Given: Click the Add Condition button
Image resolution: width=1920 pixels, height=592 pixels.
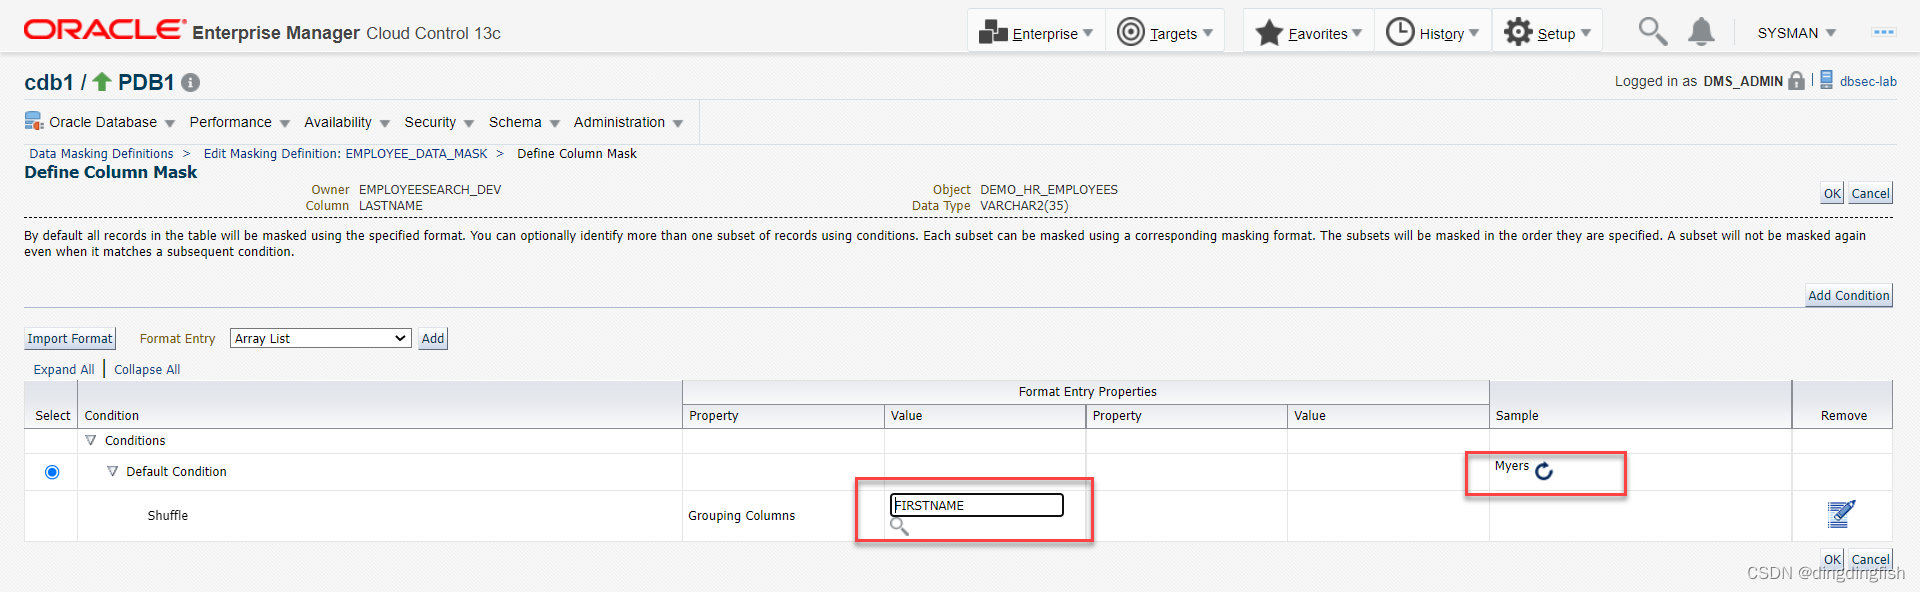Looking at the screenshot, I should coord(1848,296).
